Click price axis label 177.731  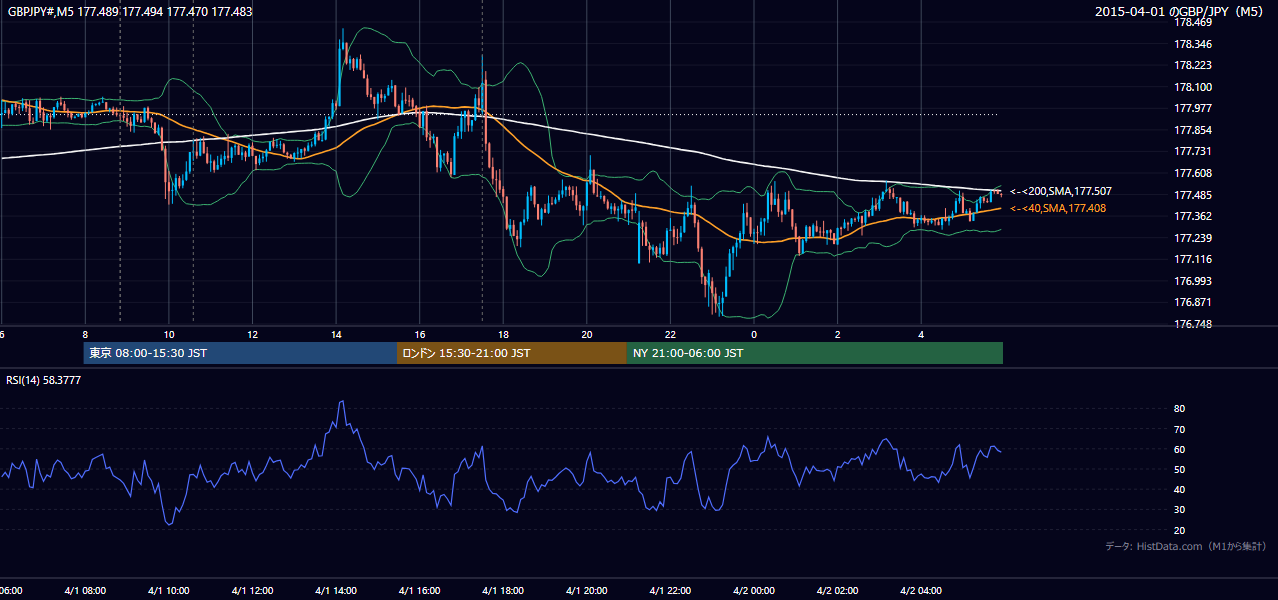pos(1192,151)
